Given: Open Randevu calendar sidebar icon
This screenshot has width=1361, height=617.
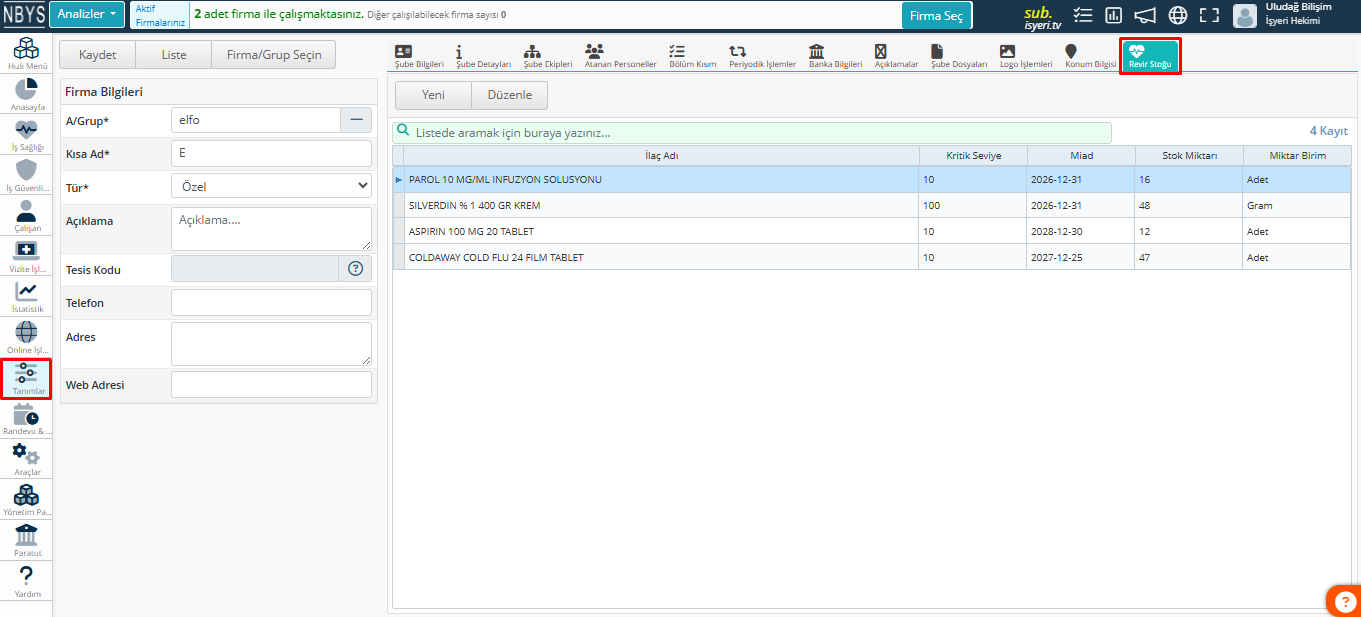Looking at the screenshot, I should point(27,419).
